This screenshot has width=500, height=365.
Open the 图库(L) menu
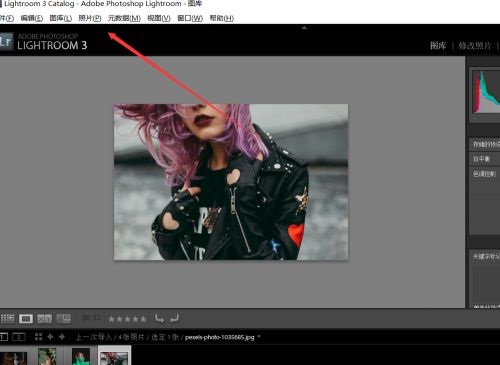[61, 18]
